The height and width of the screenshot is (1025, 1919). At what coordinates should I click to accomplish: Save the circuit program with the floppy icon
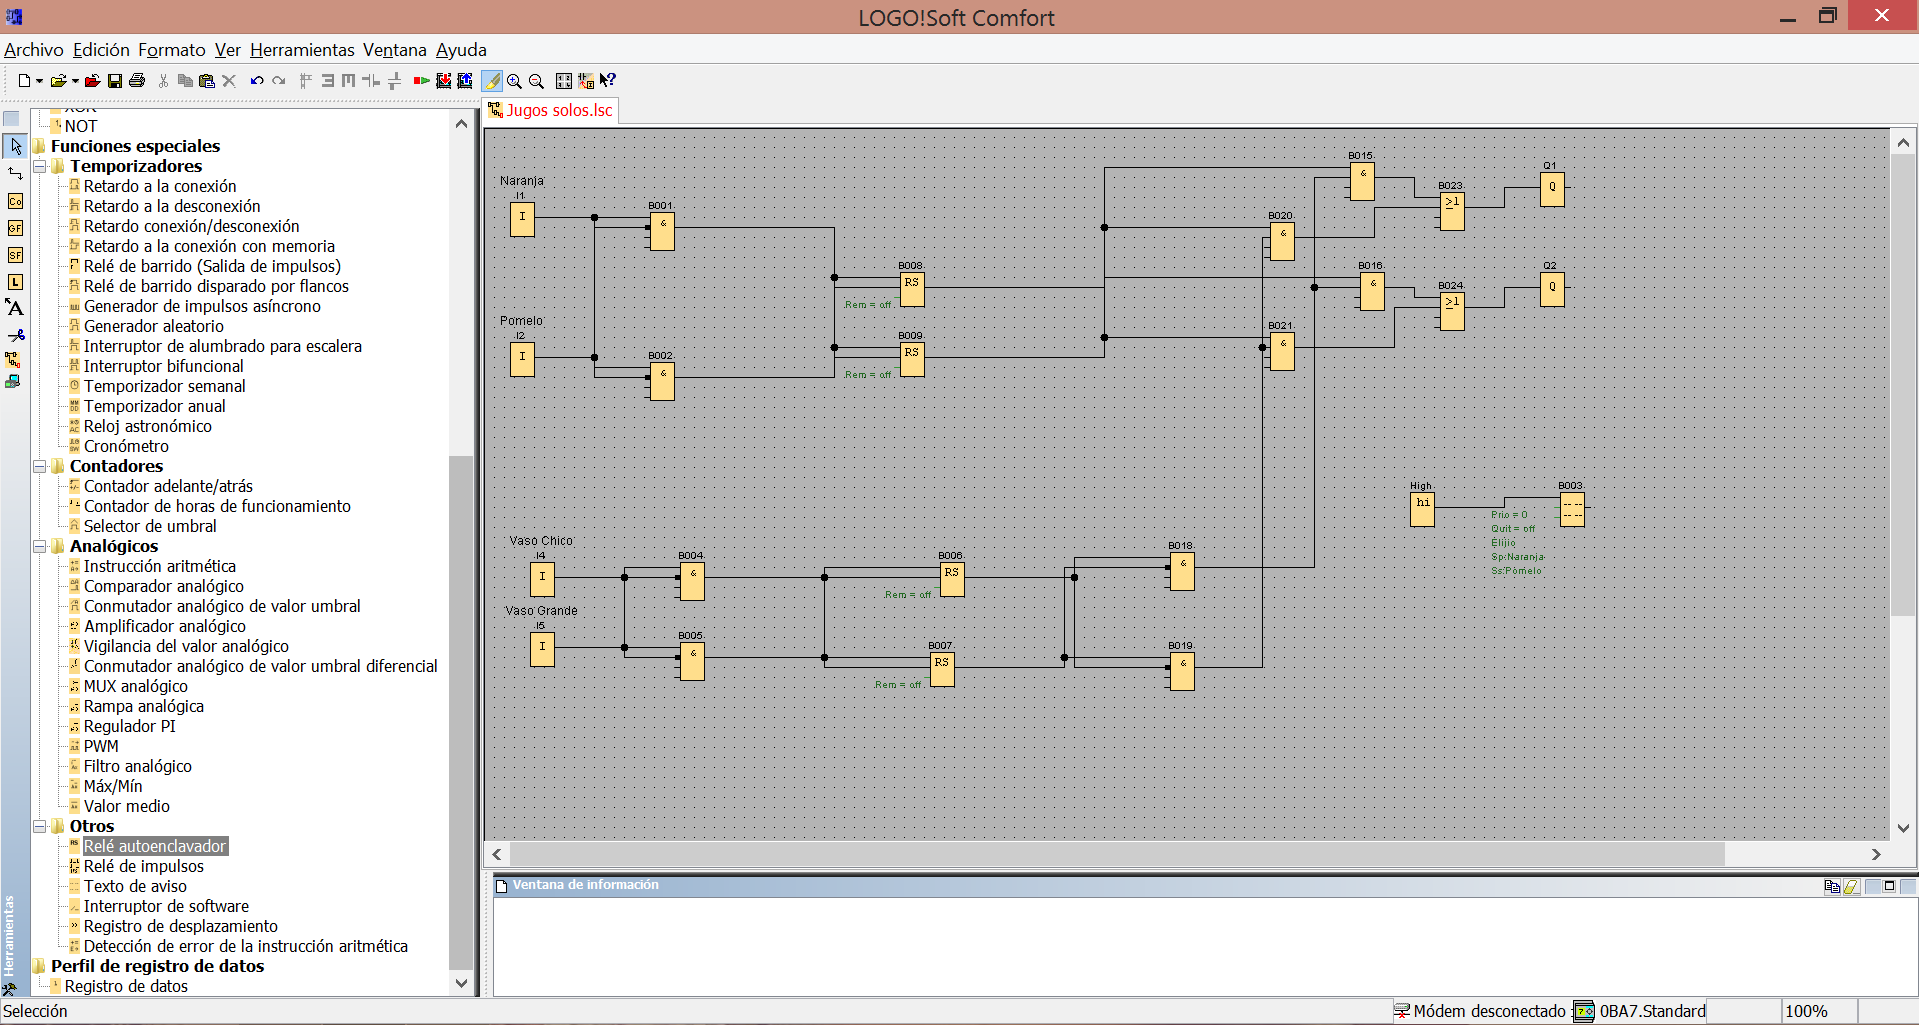(115, 81)
